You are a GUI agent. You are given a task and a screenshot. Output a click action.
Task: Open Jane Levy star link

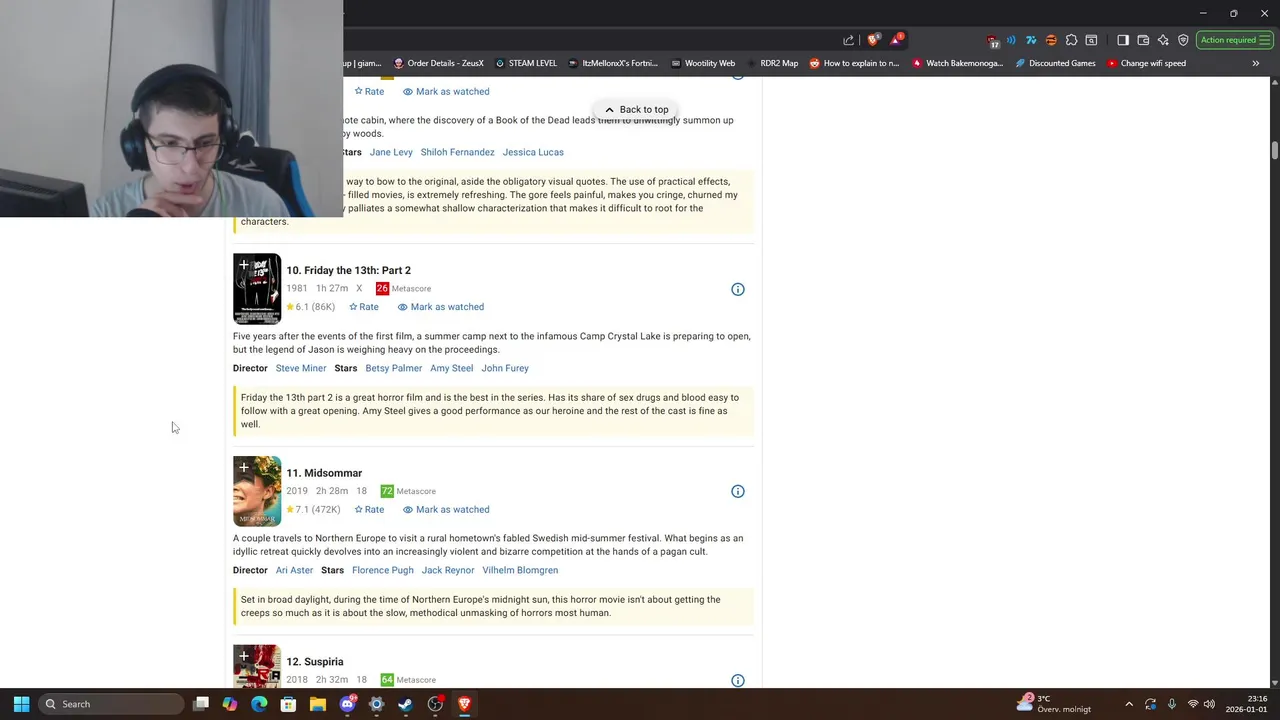(x=391, y=152)
